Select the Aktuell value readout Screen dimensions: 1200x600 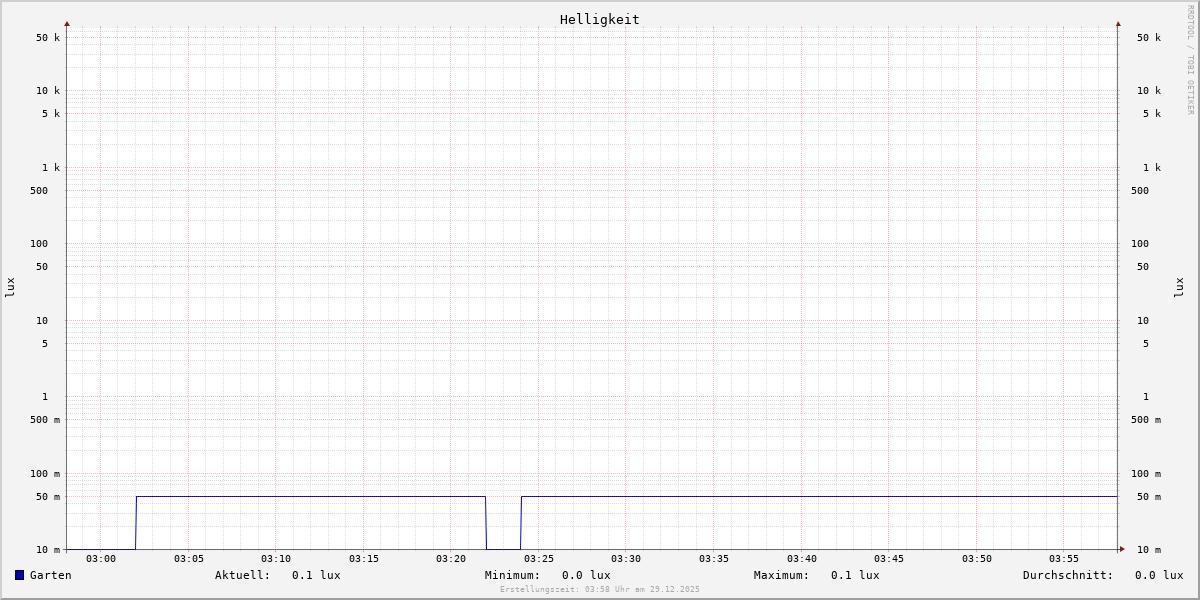[x=277, y=575]
